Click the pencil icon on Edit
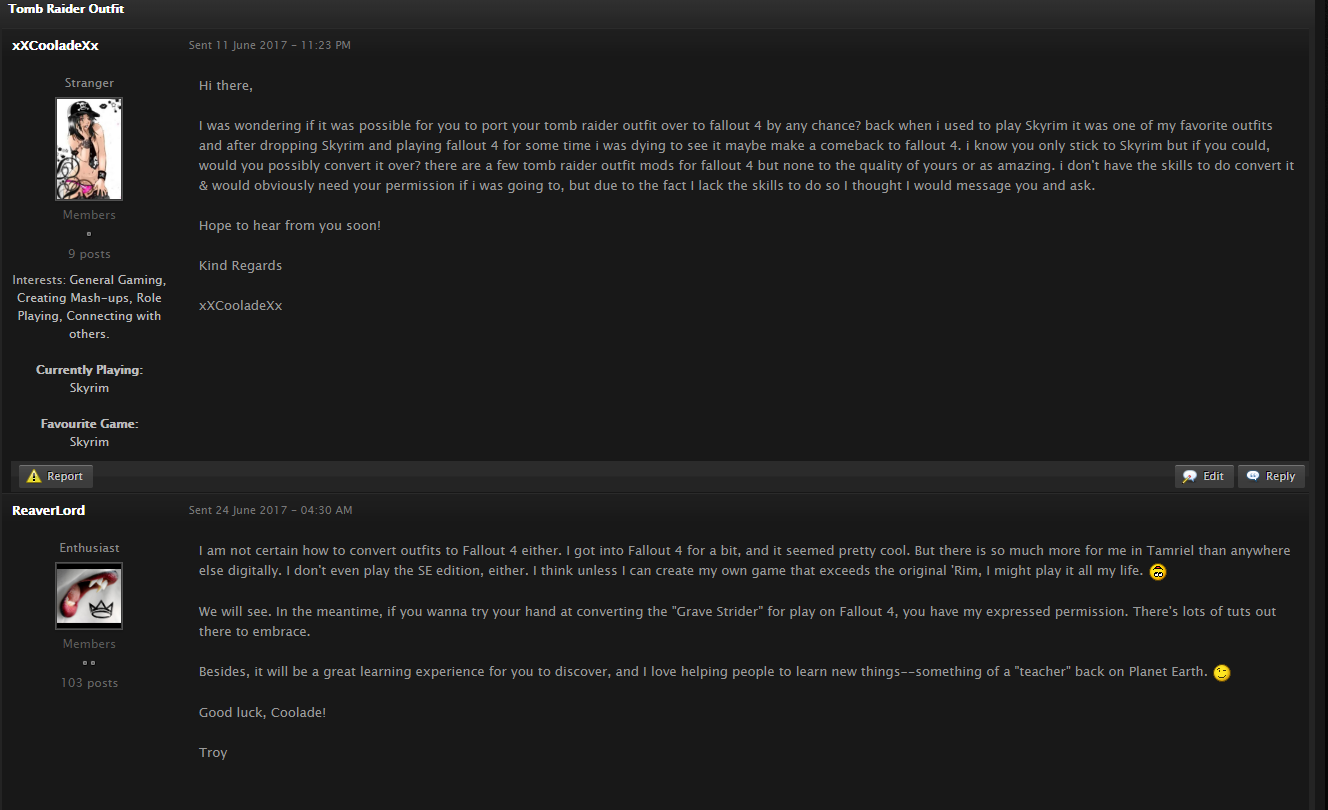 pyautogui.click(x=1190, y=476)
